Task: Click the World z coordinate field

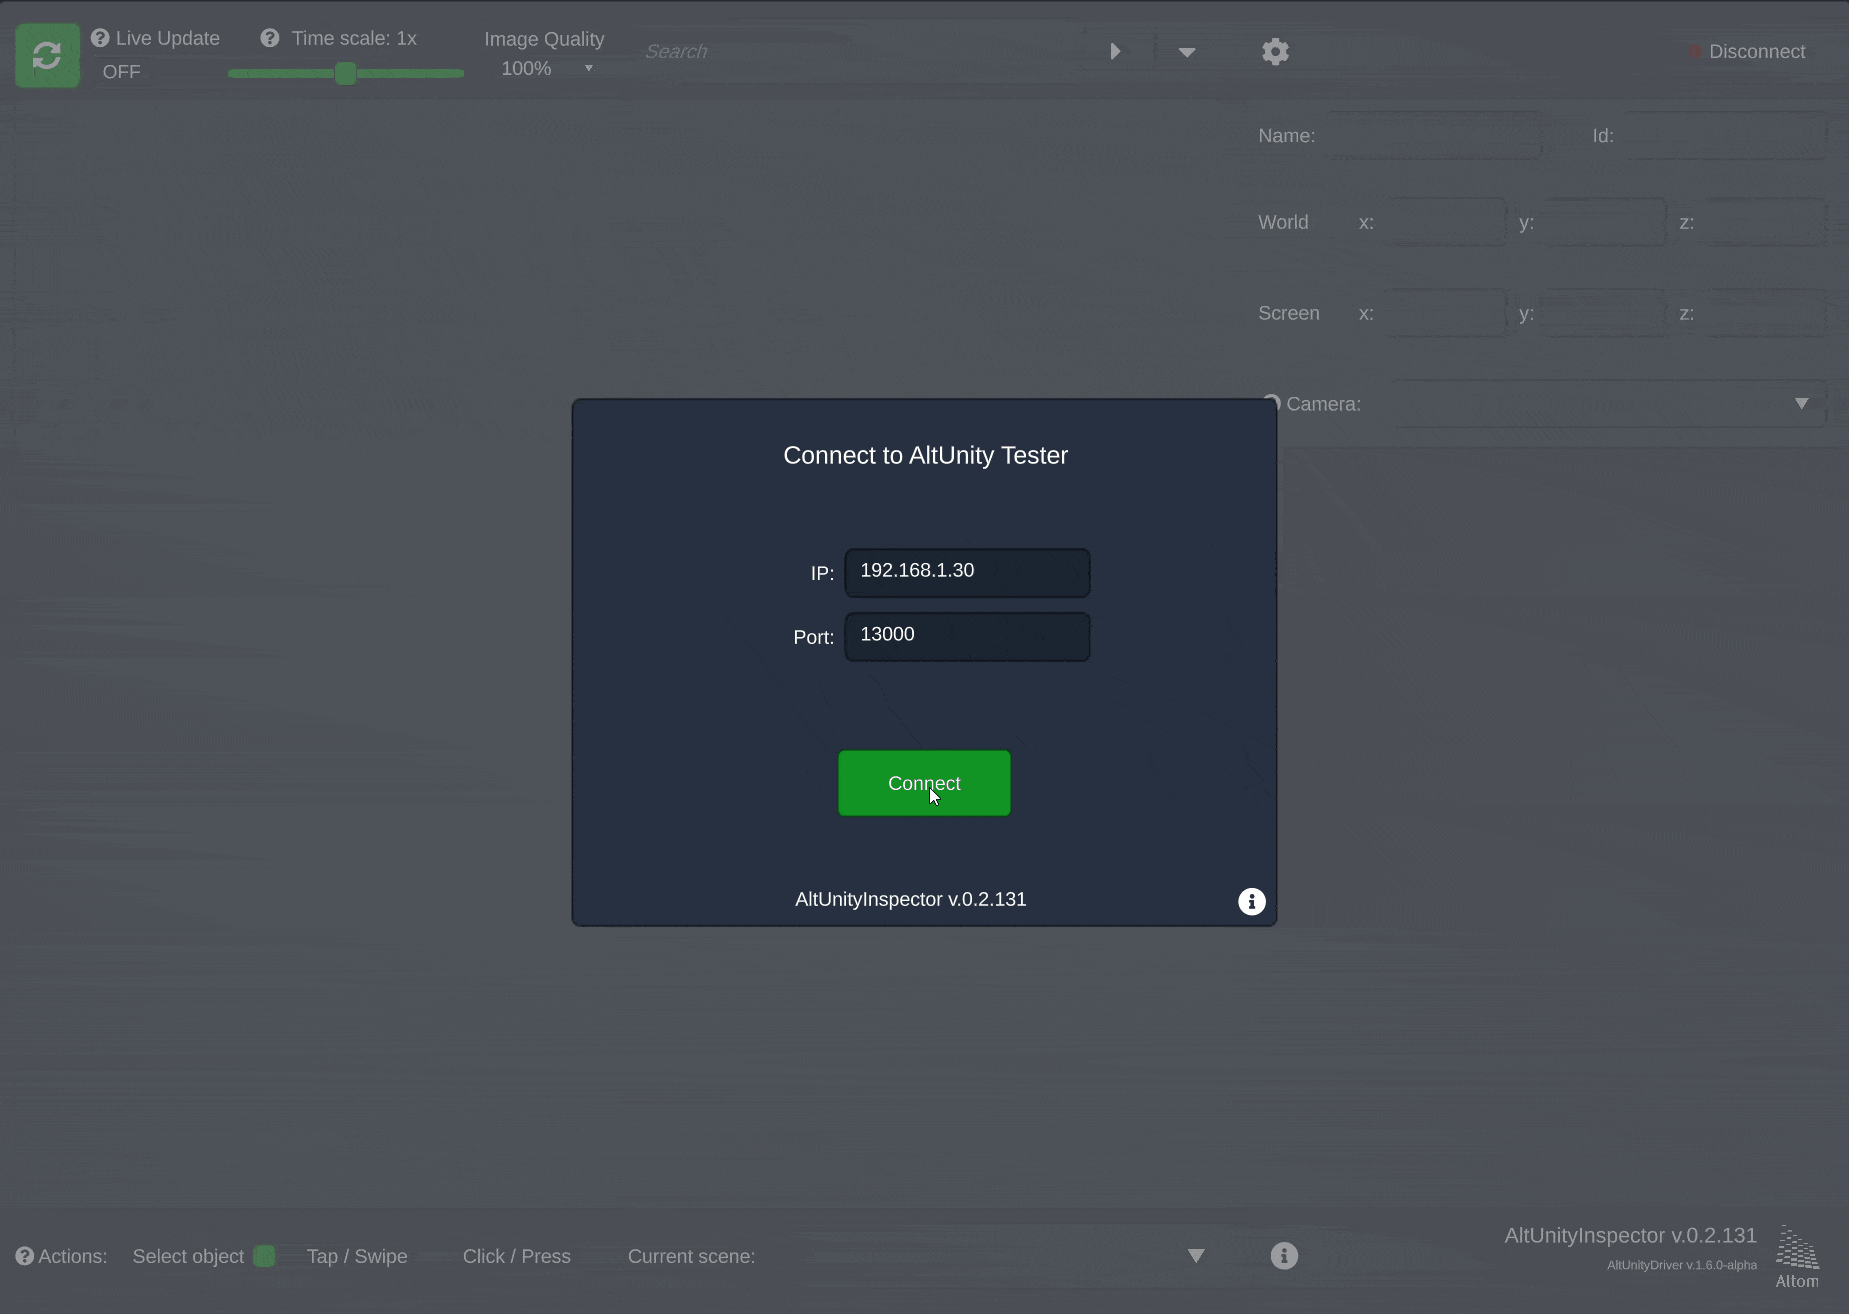Action: pyautogui.click(x=1766, y=223)
